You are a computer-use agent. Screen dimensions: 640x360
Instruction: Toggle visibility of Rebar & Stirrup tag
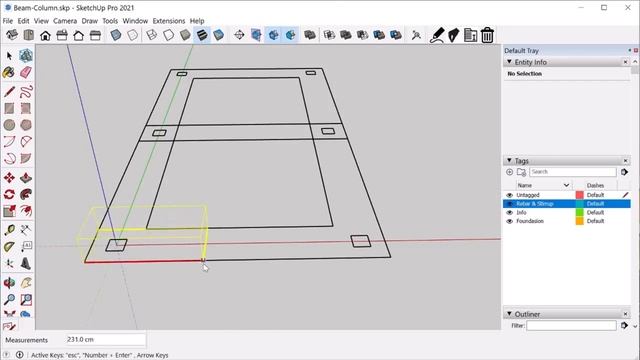pos(509,204)
